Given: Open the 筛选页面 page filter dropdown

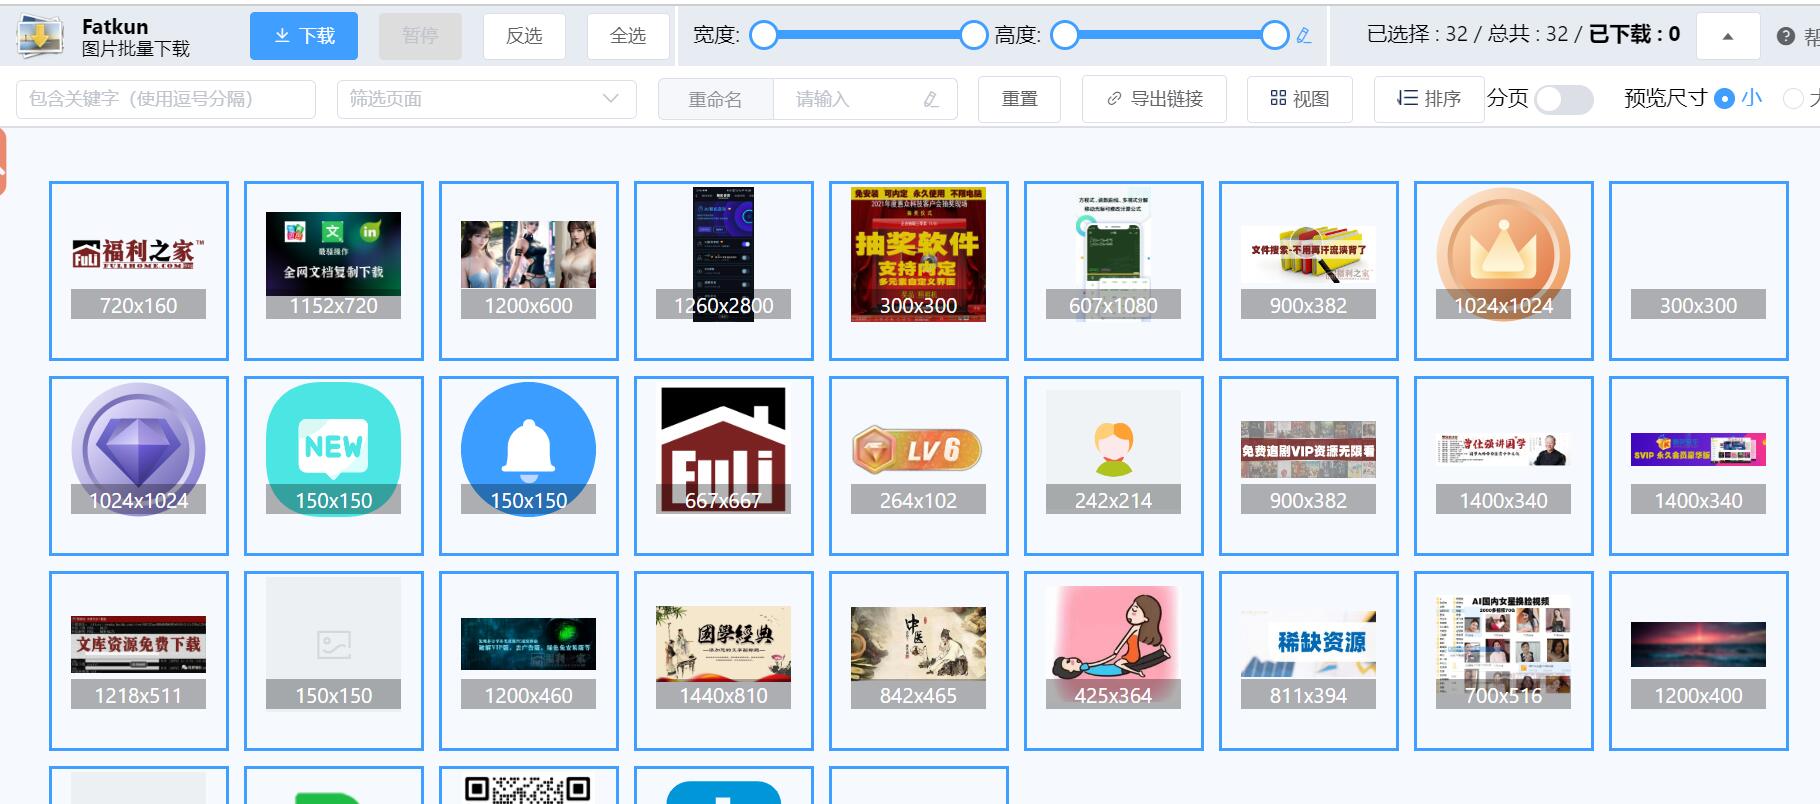Looking at the screenshot, I should 487,99.
